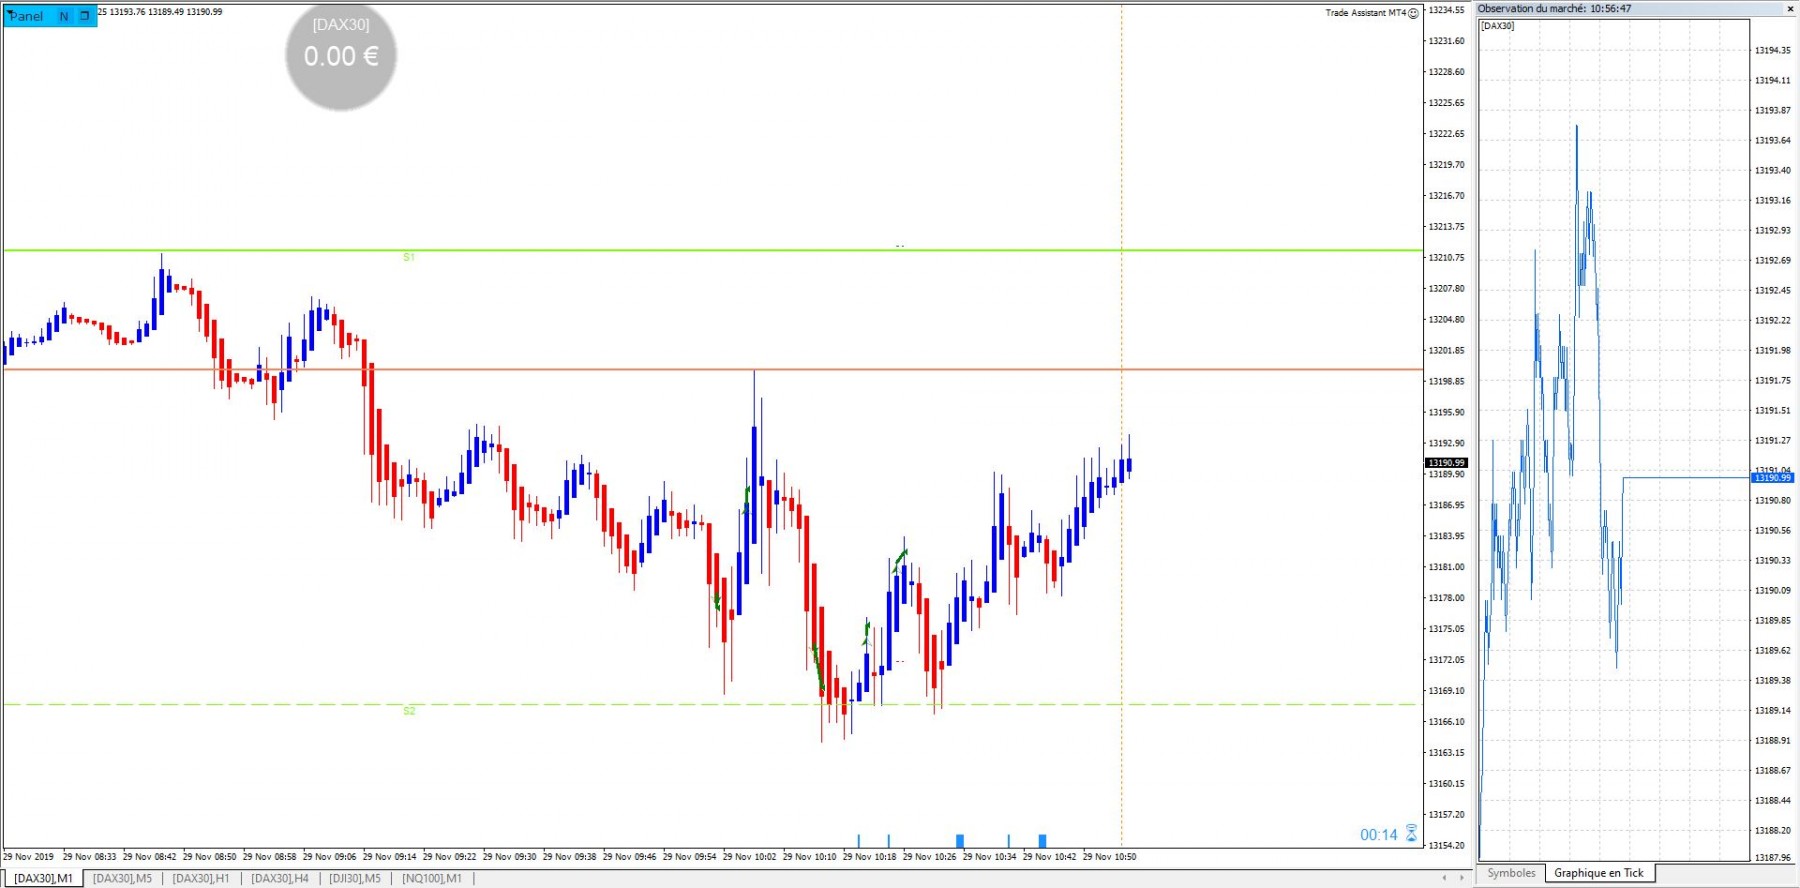Click the DAX30 0.00 € profit circle
1800x888 pixels.
click(341, 55)
